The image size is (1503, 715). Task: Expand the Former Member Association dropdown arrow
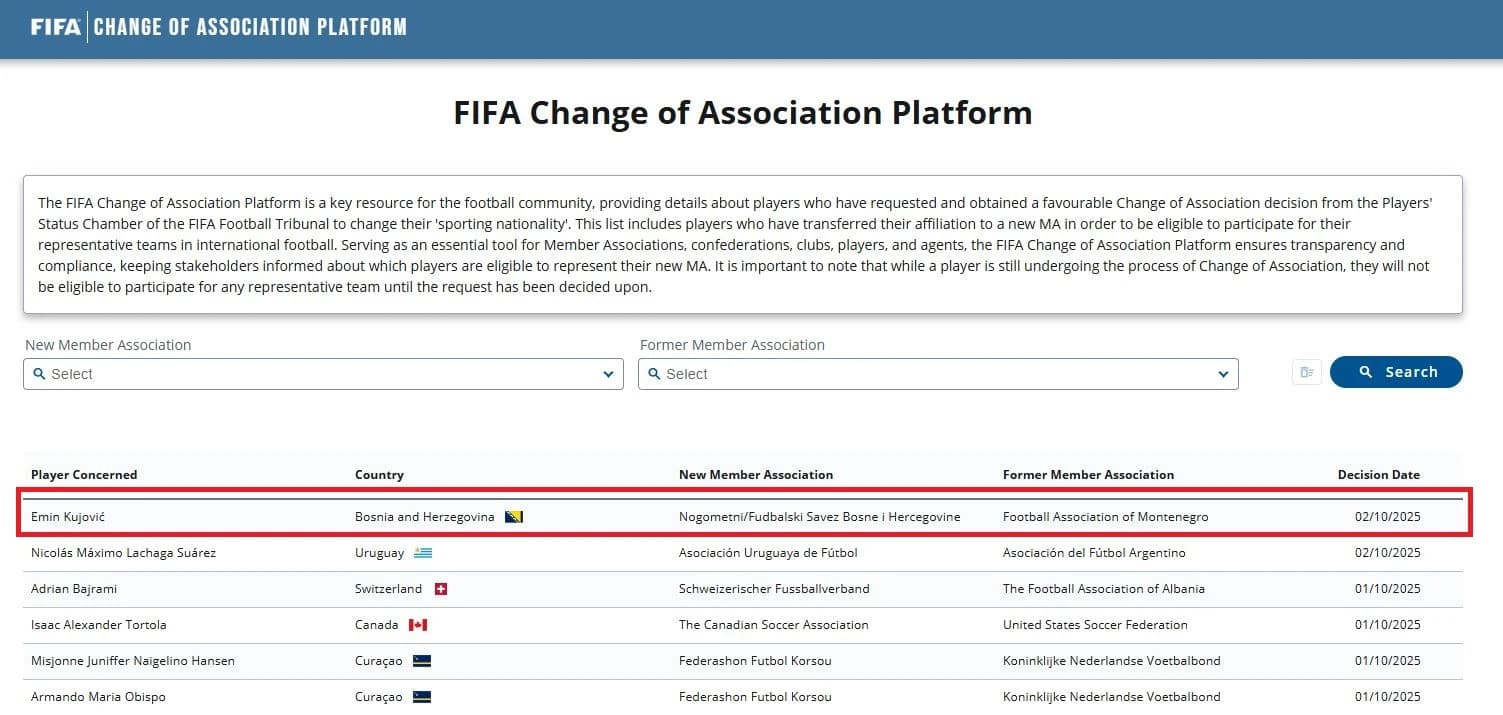1223,374
